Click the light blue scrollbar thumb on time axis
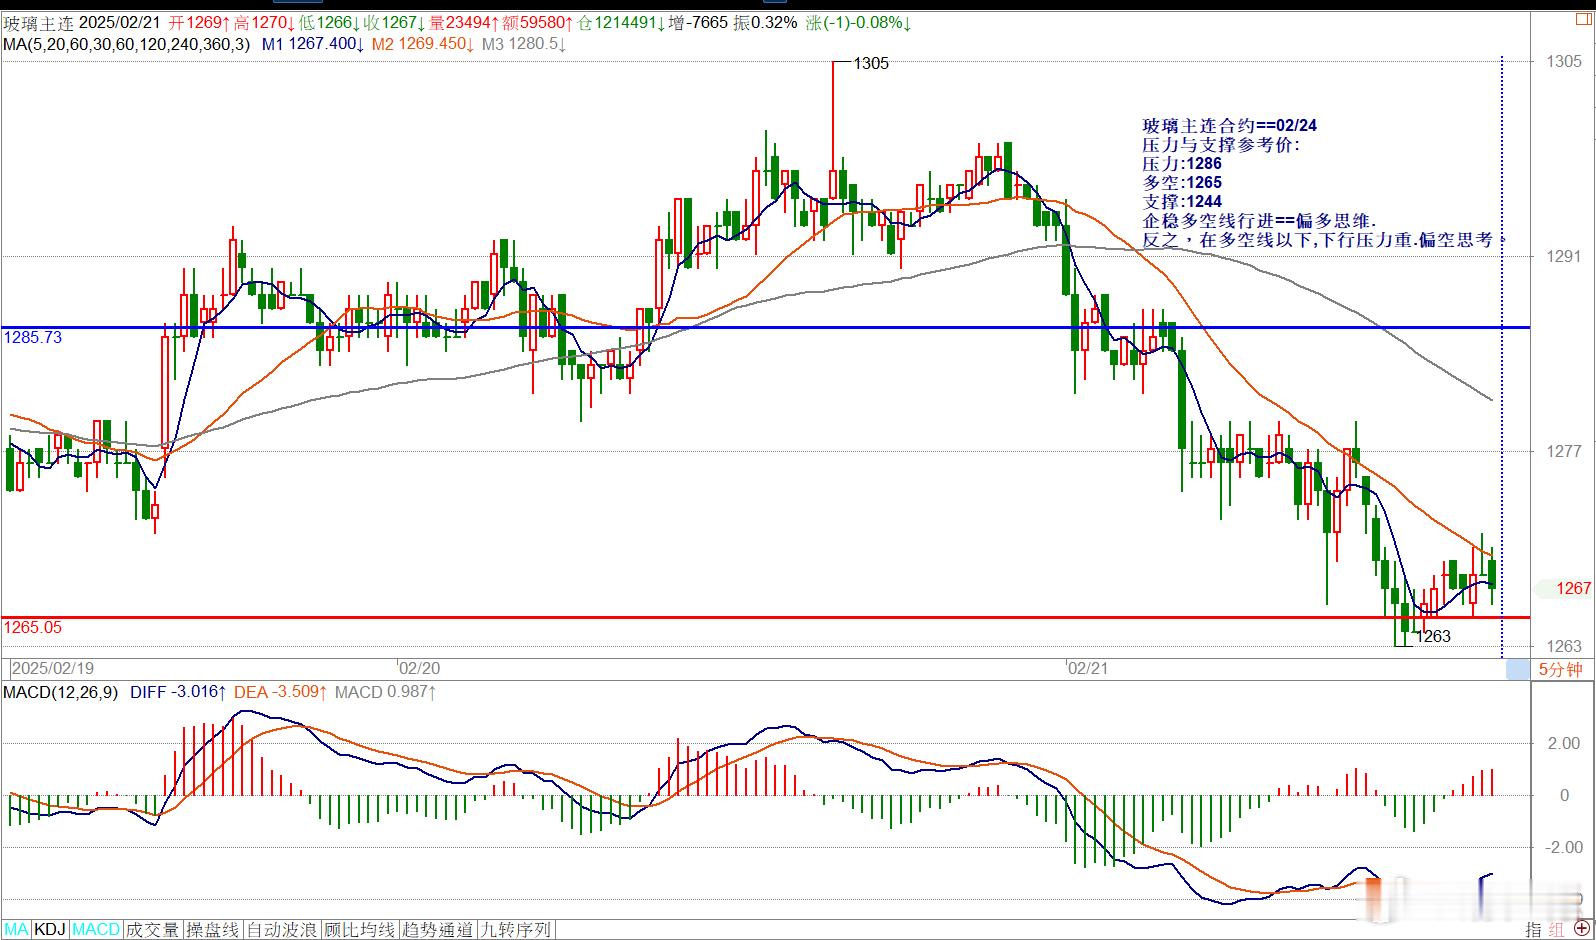 [x=1517, y=669]
